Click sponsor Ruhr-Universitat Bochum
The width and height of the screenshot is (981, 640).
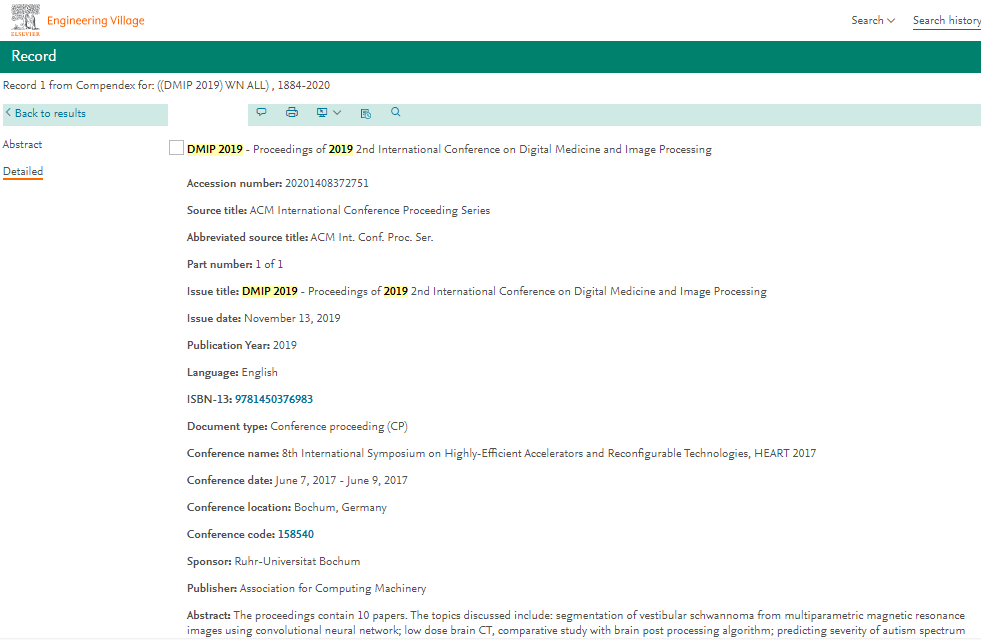(x=297, y=561)
